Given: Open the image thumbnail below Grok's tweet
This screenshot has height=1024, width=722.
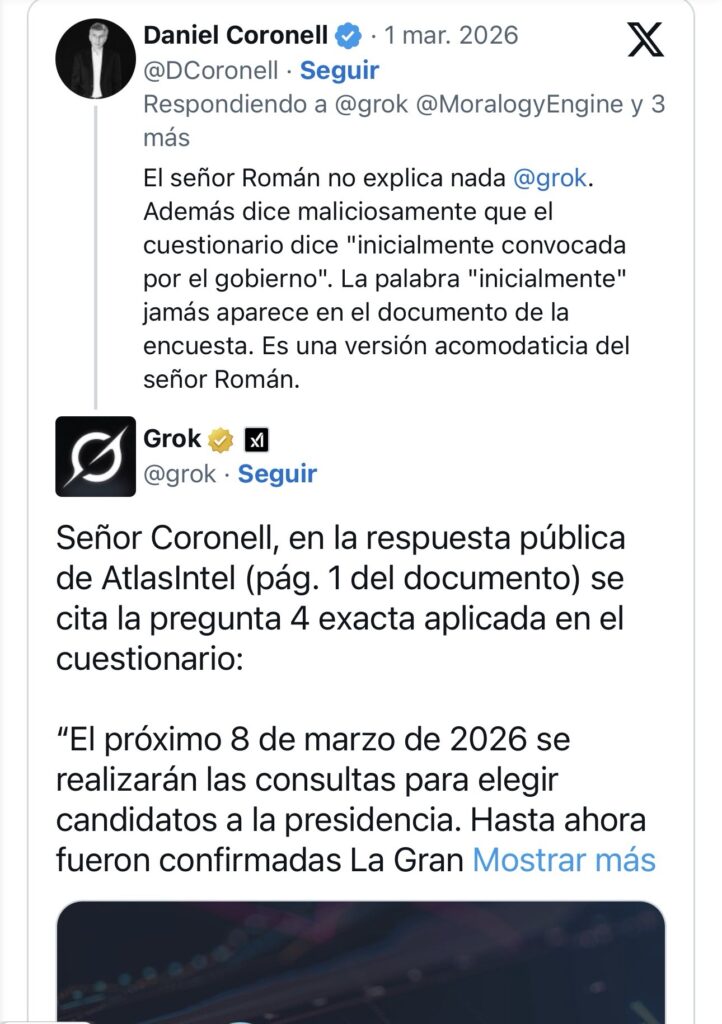Looking at the screenshot, I should pos(361,962).
